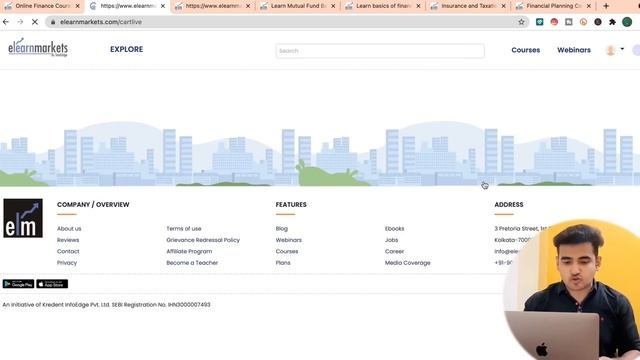
Task: Click the Google Play store badge
Action: click(x=18, y=284)
